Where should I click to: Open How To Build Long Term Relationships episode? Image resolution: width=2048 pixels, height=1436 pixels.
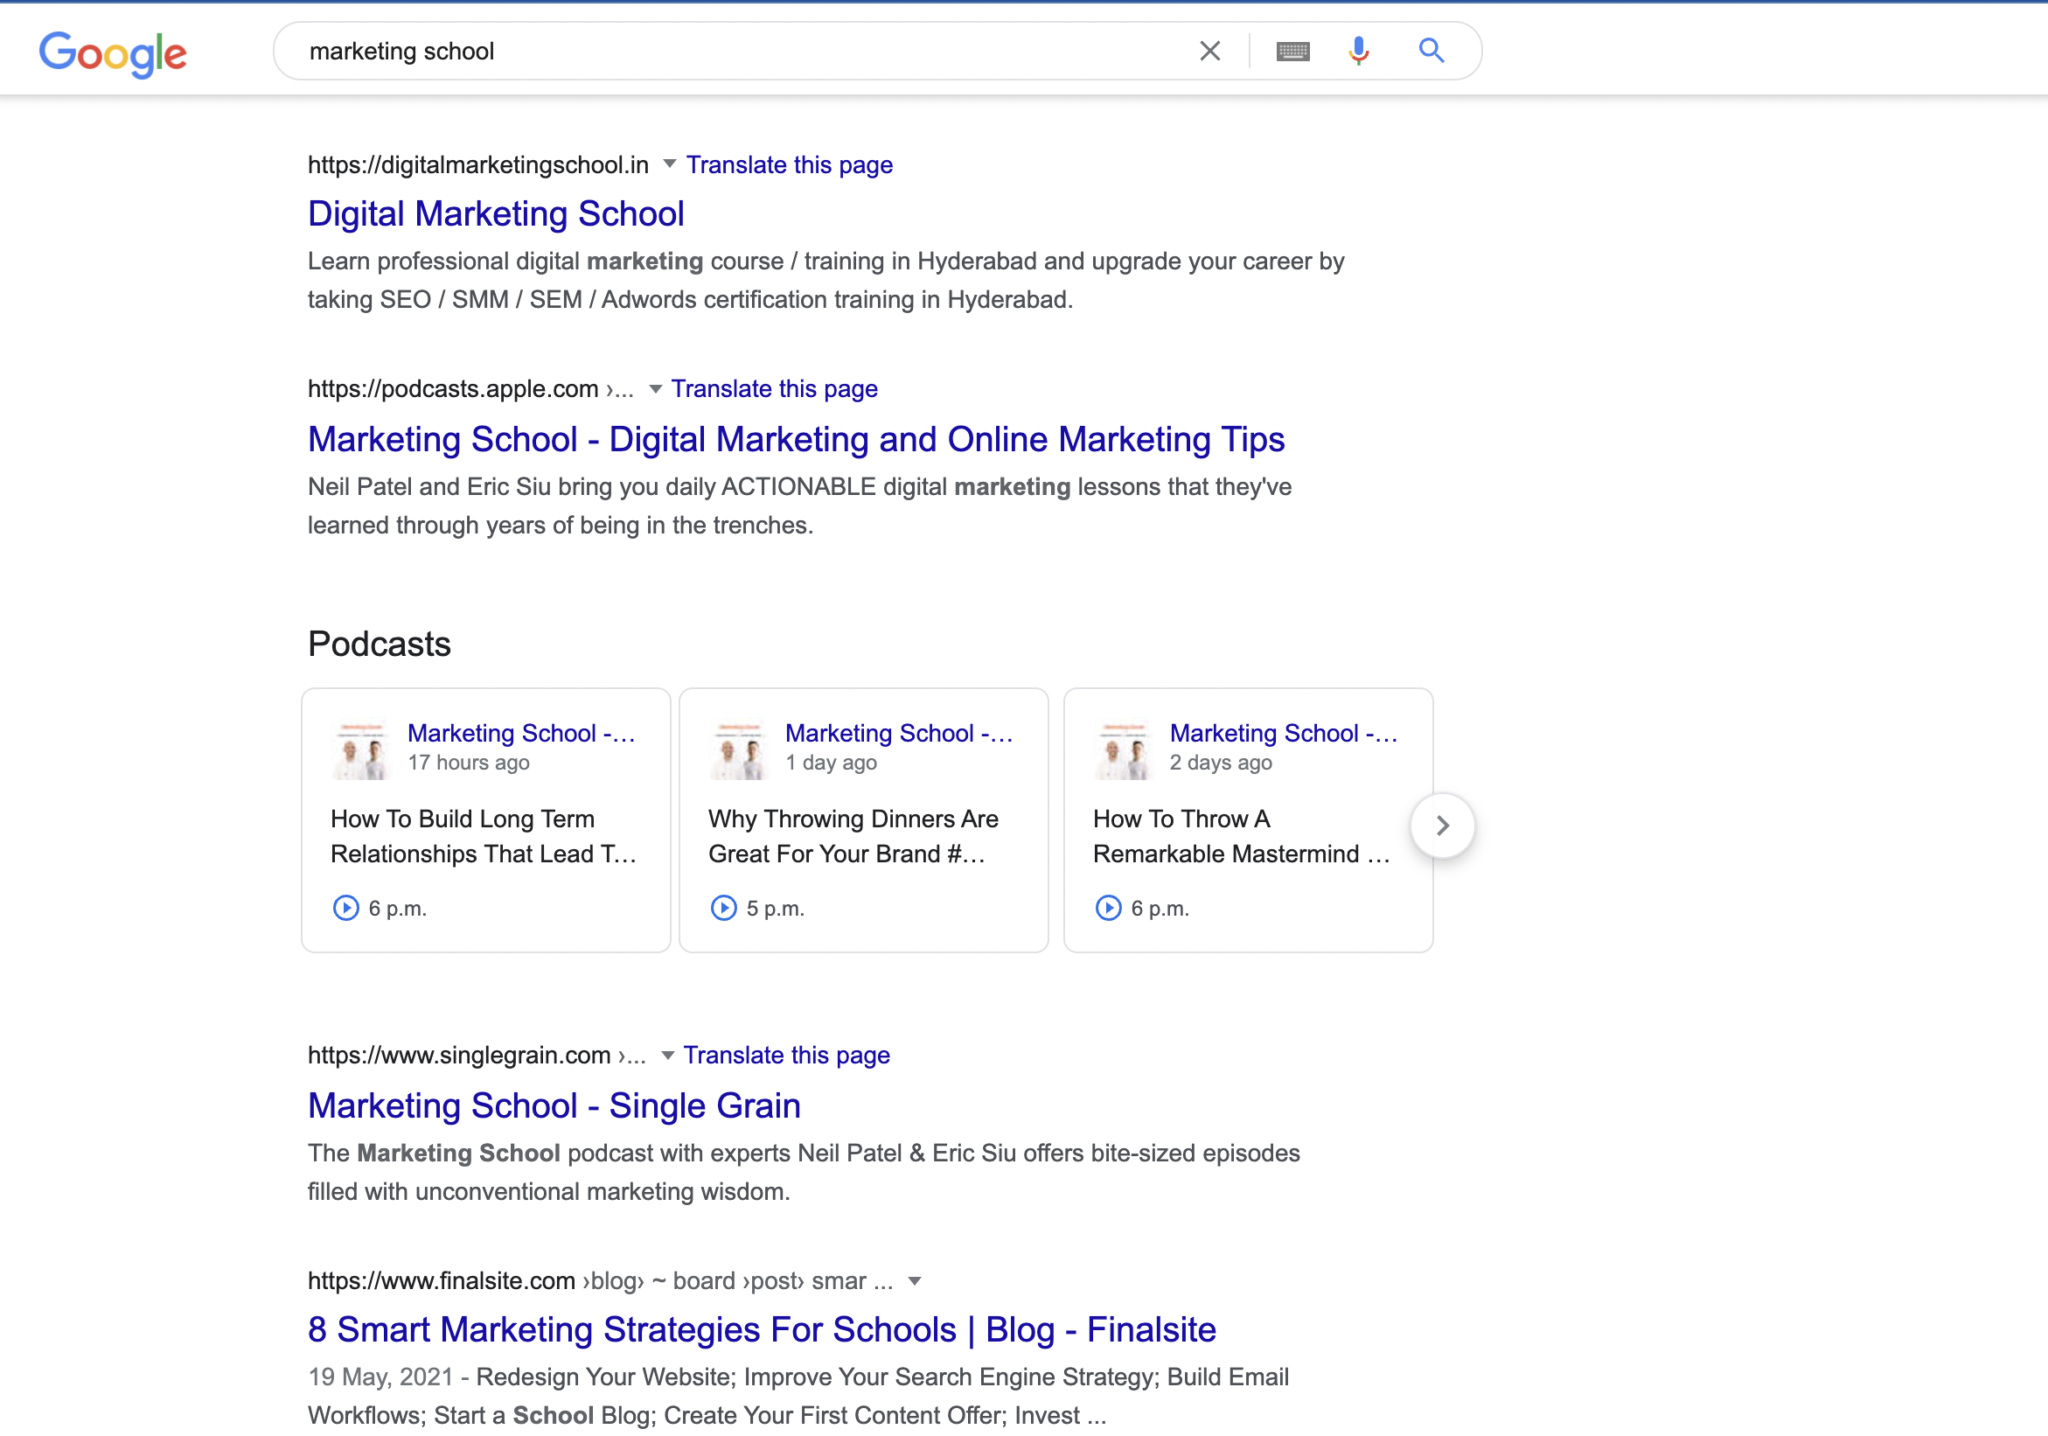[x=483, y=836]
